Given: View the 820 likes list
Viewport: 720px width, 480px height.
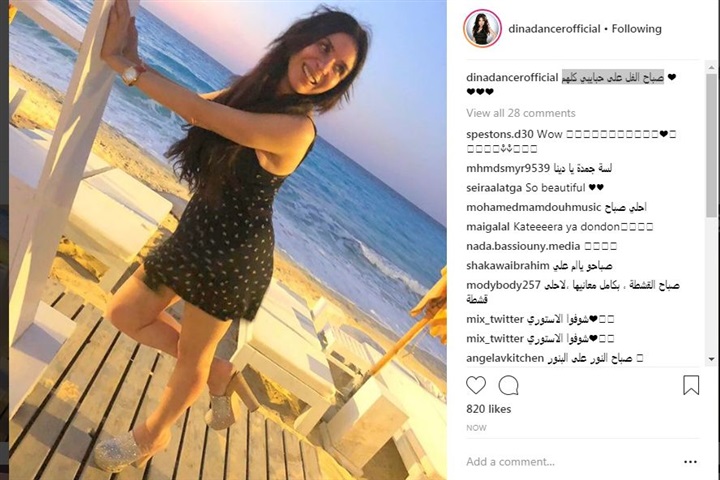Looking at the screenshot, I should pyautogui.click(x=489, y=409).
